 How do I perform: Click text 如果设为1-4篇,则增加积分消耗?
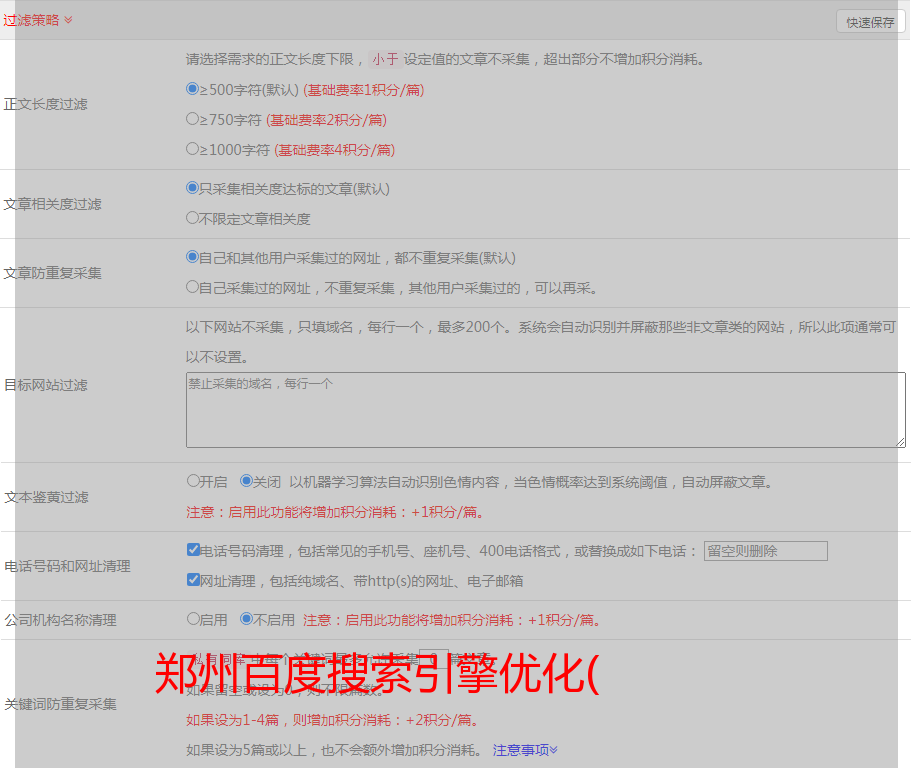(293, 720)
